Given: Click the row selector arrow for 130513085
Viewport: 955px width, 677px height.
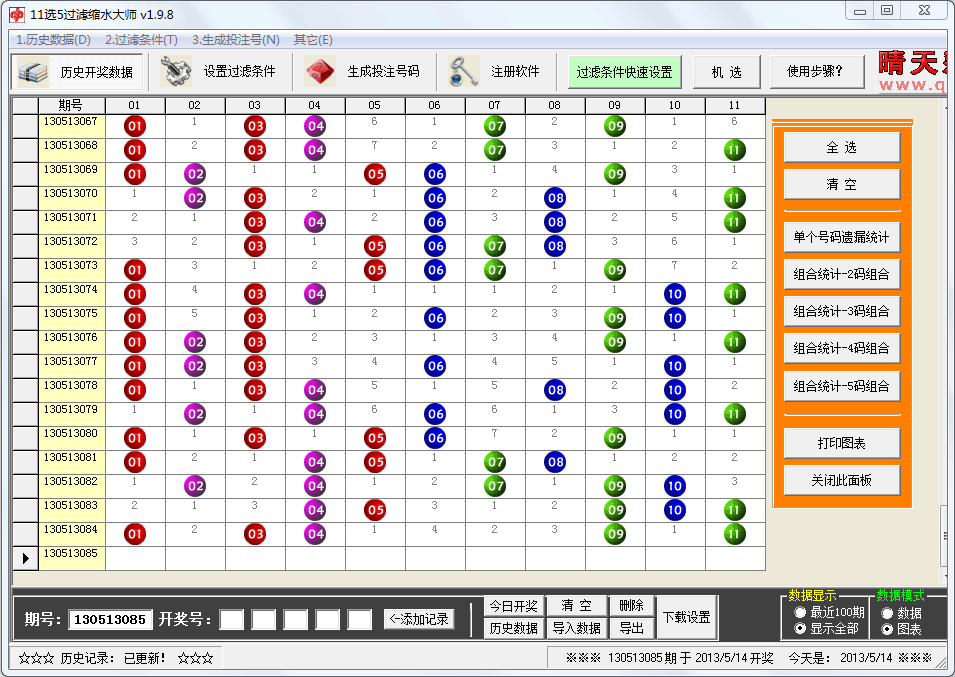Looking at the screenshot, I should click(26, 558).
